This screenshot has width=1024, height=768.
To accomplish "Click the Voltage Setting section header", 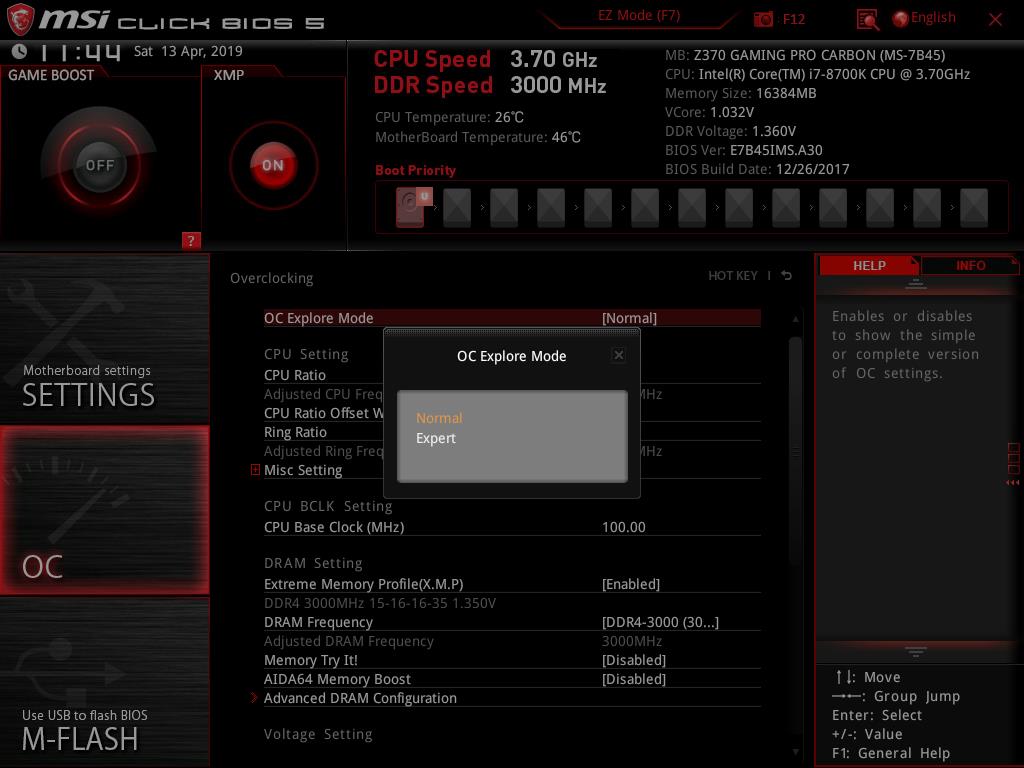I will (x=318, y=734).
